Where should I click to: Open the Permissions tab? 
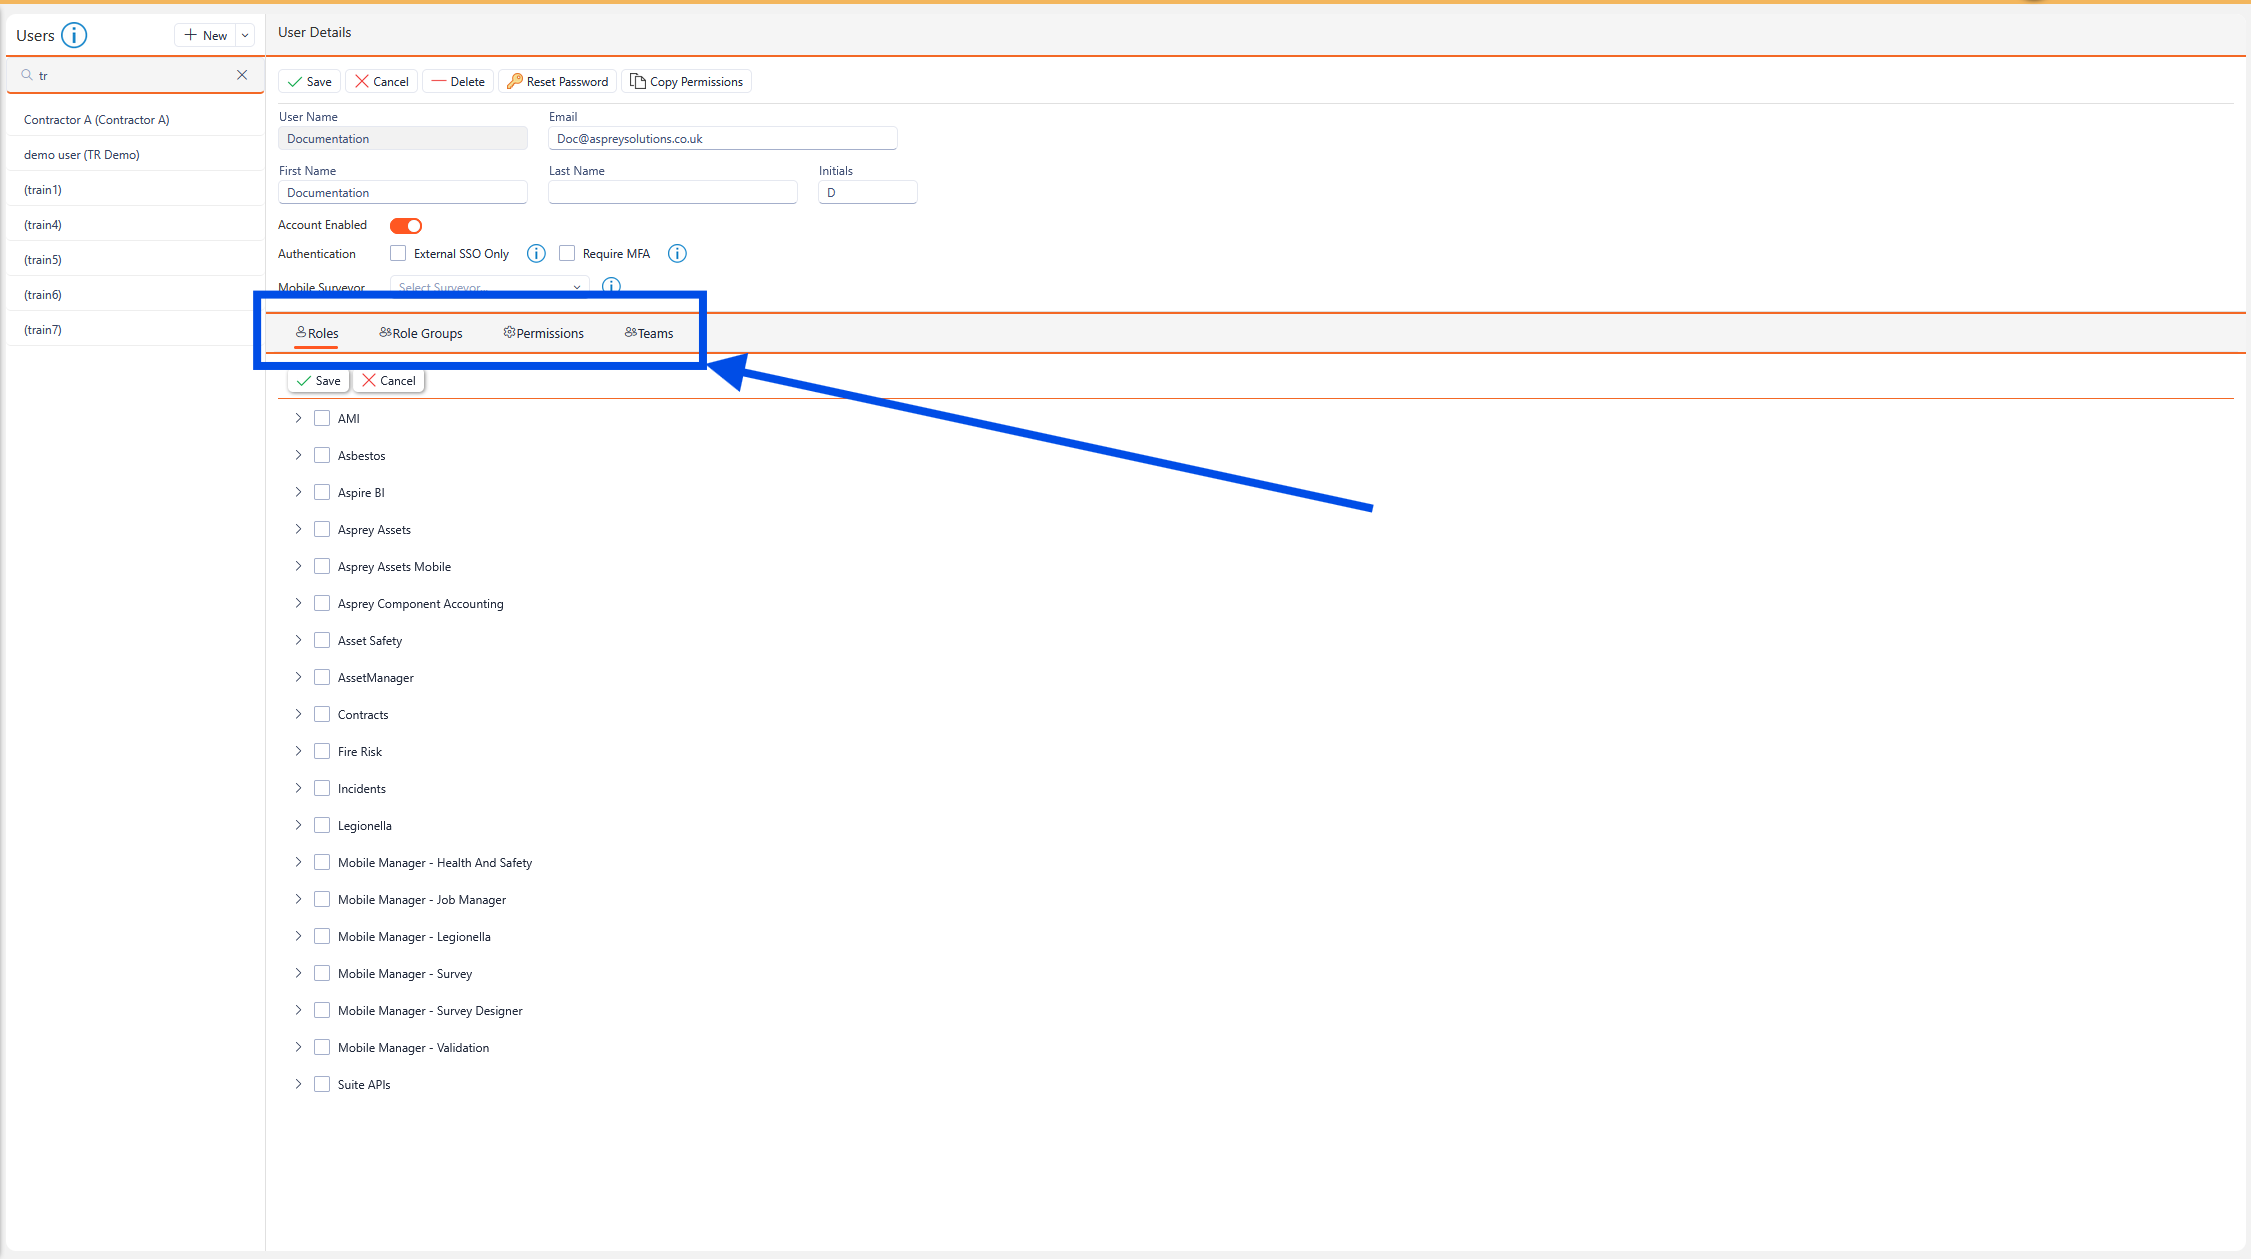(543, 333)
